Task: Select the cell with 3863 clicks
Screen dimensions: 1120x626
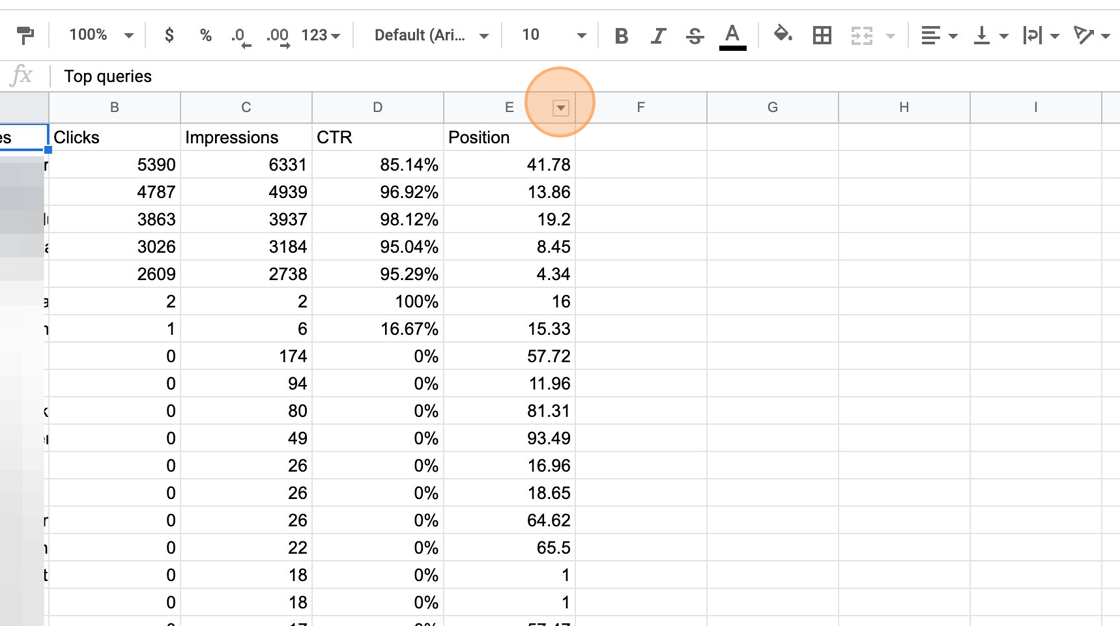Action: [114, 219]
